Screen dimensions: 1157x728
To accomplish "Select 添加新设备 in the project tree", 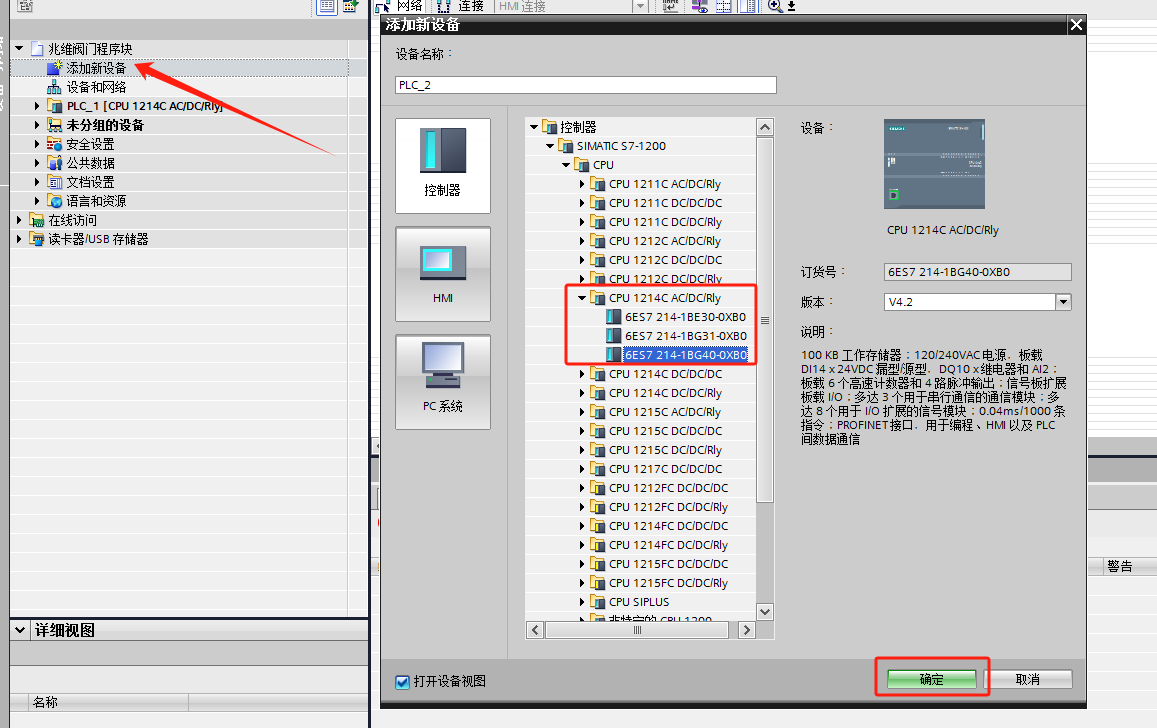I will pyautogui.click(x=96, y=68).
